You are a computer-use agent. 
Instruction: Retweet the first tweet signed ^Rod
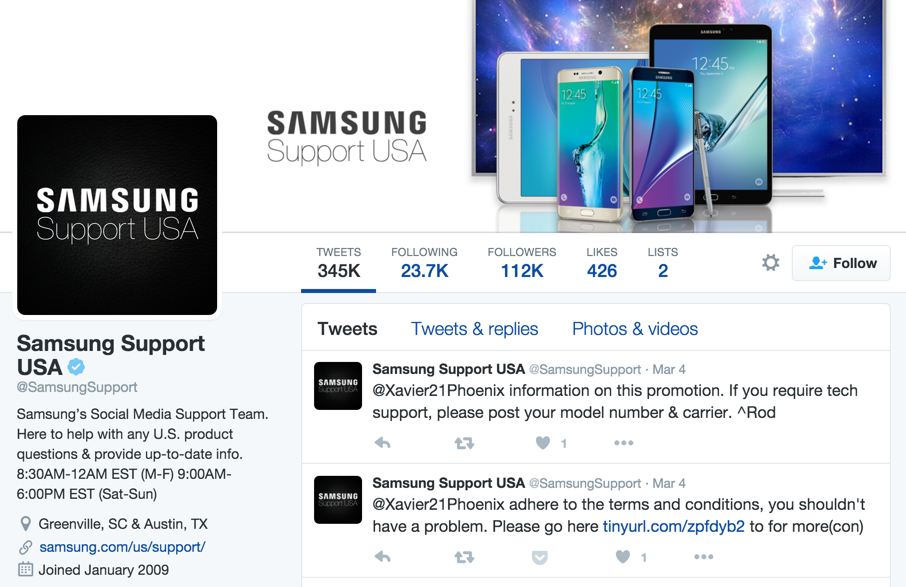464,443
